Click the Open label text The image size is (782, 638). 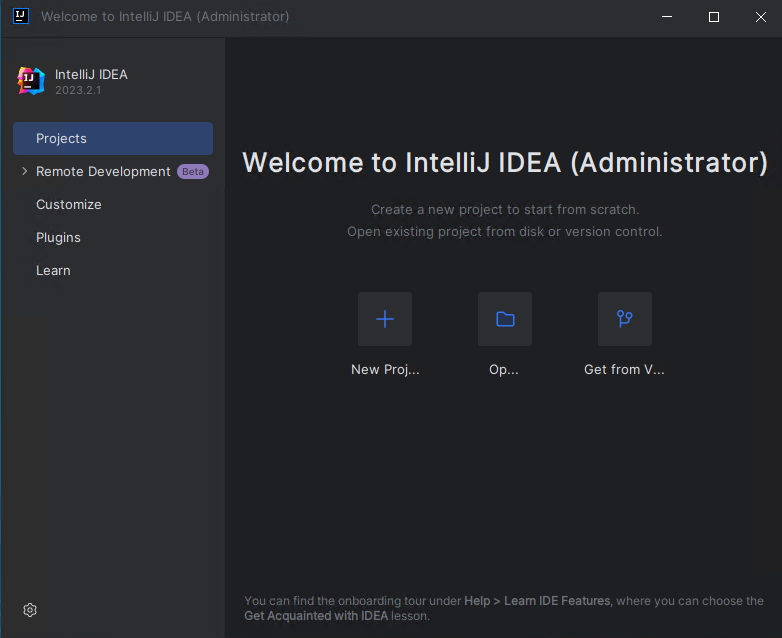coord(504,370)
